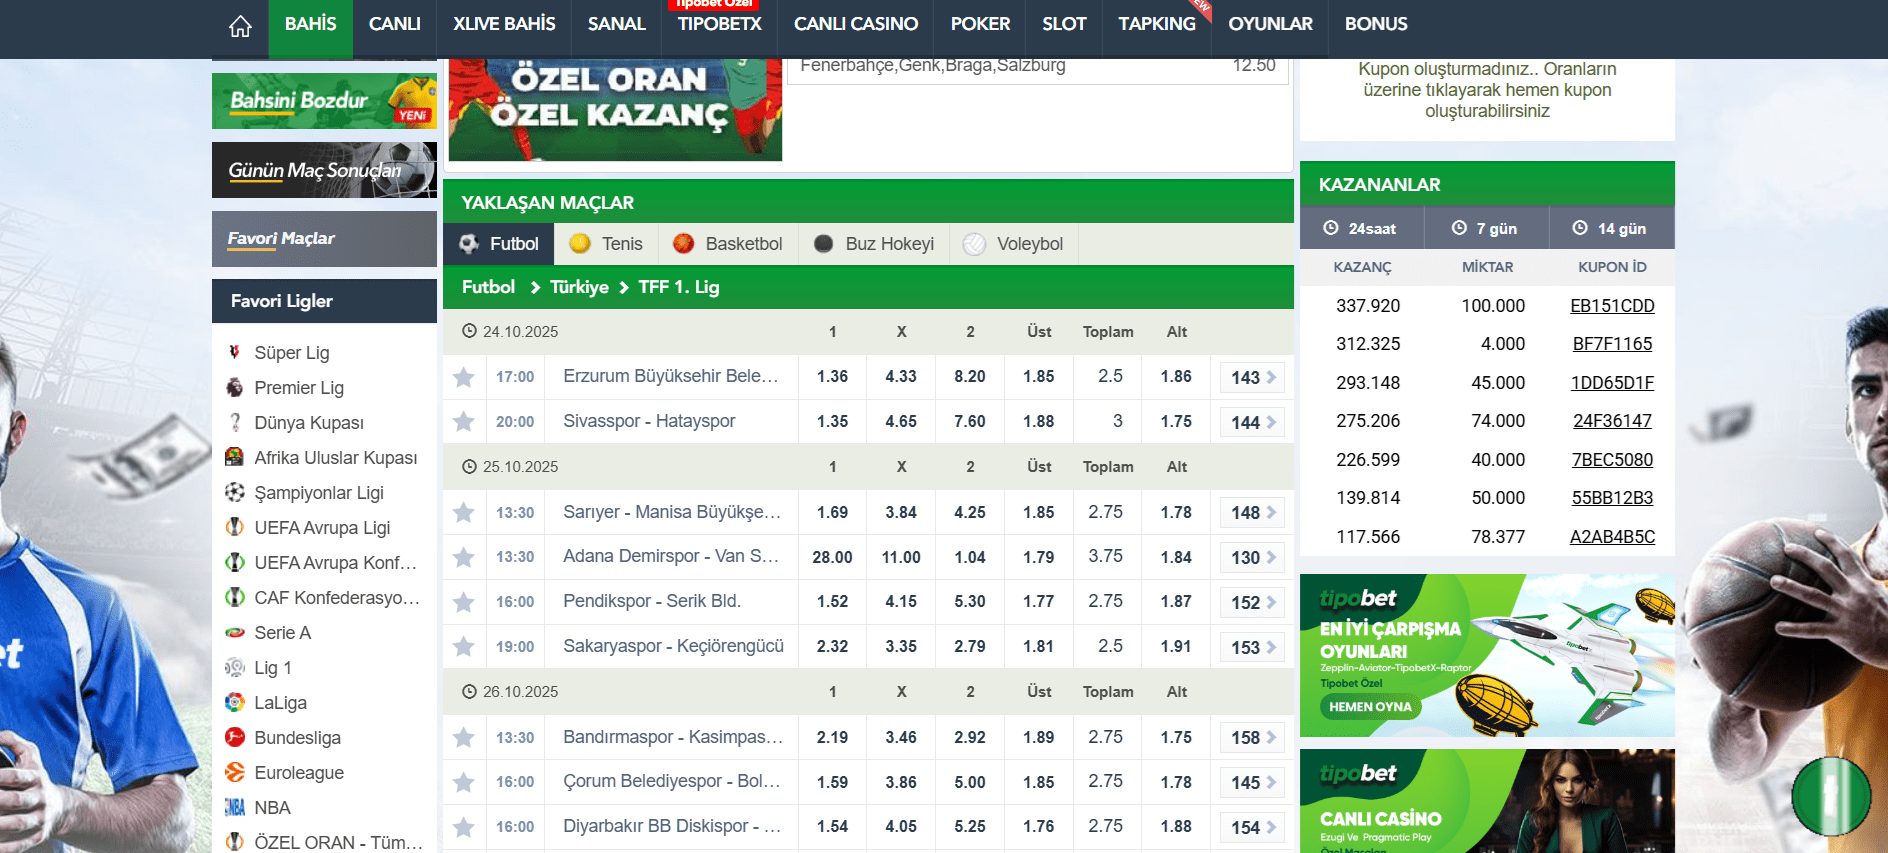The width and height of the screenshot is (1888, 853).
Task: Open the Bundesliga league
Action: tap(297, 738)
